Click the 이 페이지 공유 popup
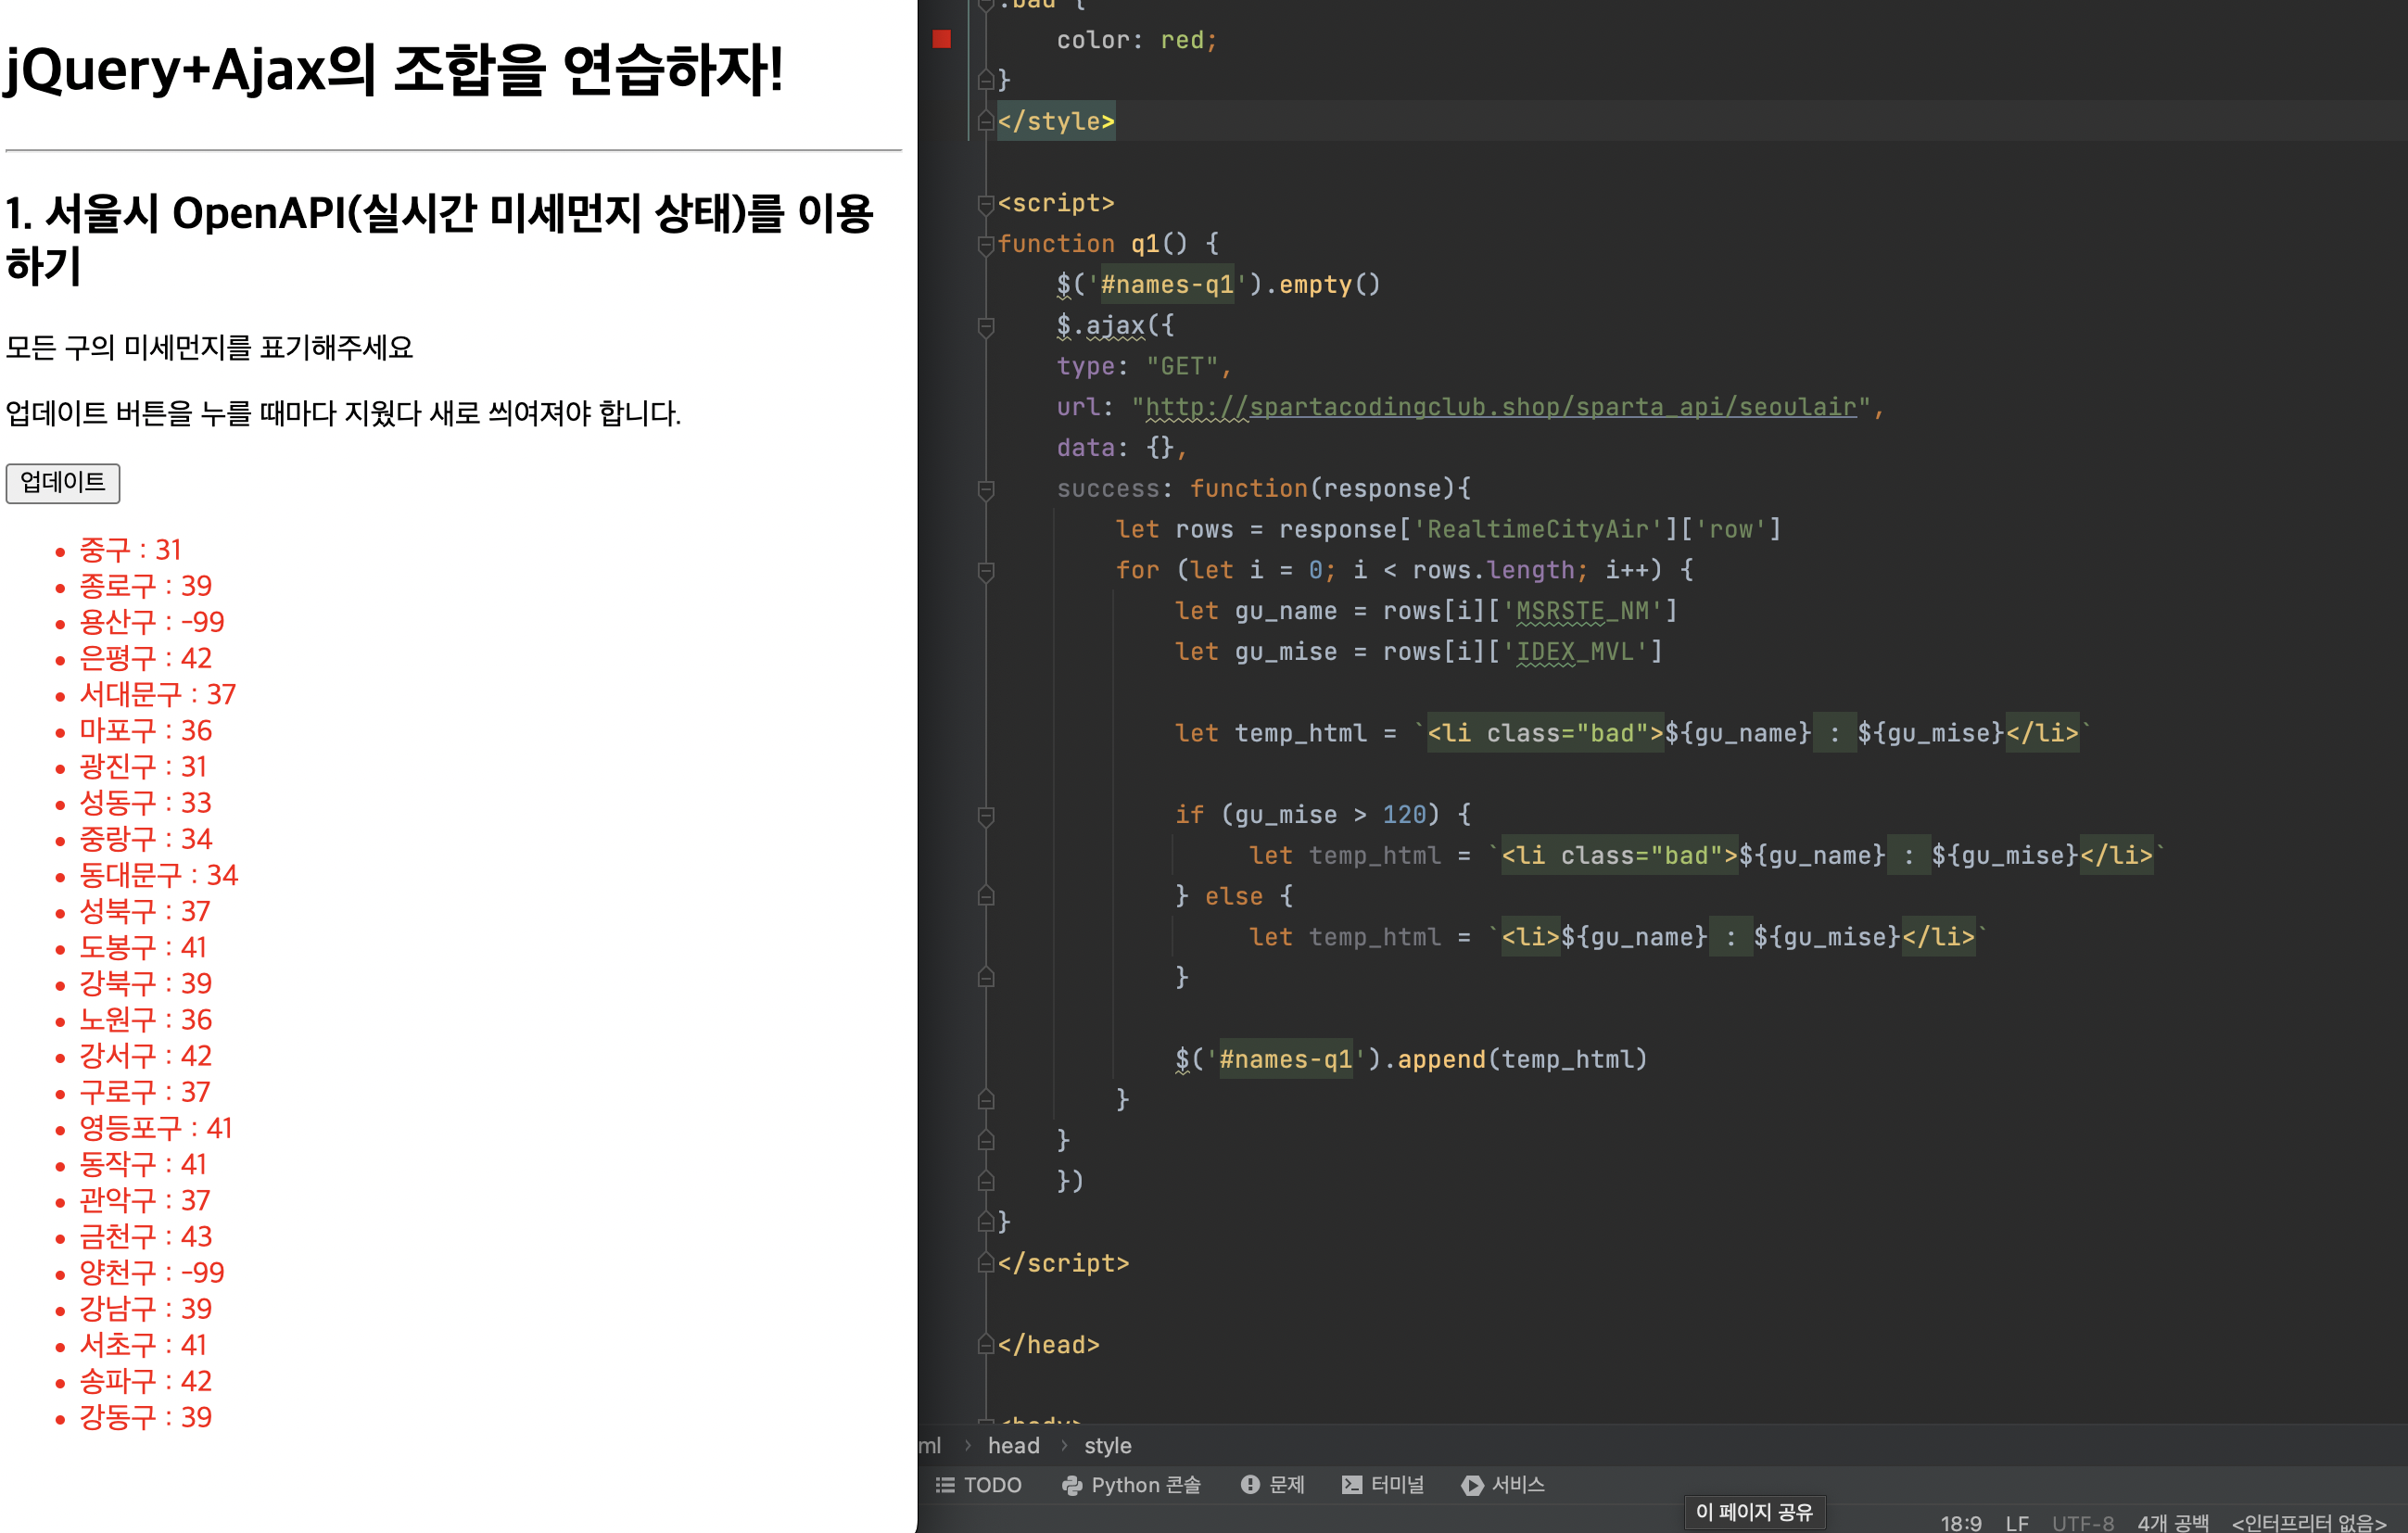 (1754, 1512)
